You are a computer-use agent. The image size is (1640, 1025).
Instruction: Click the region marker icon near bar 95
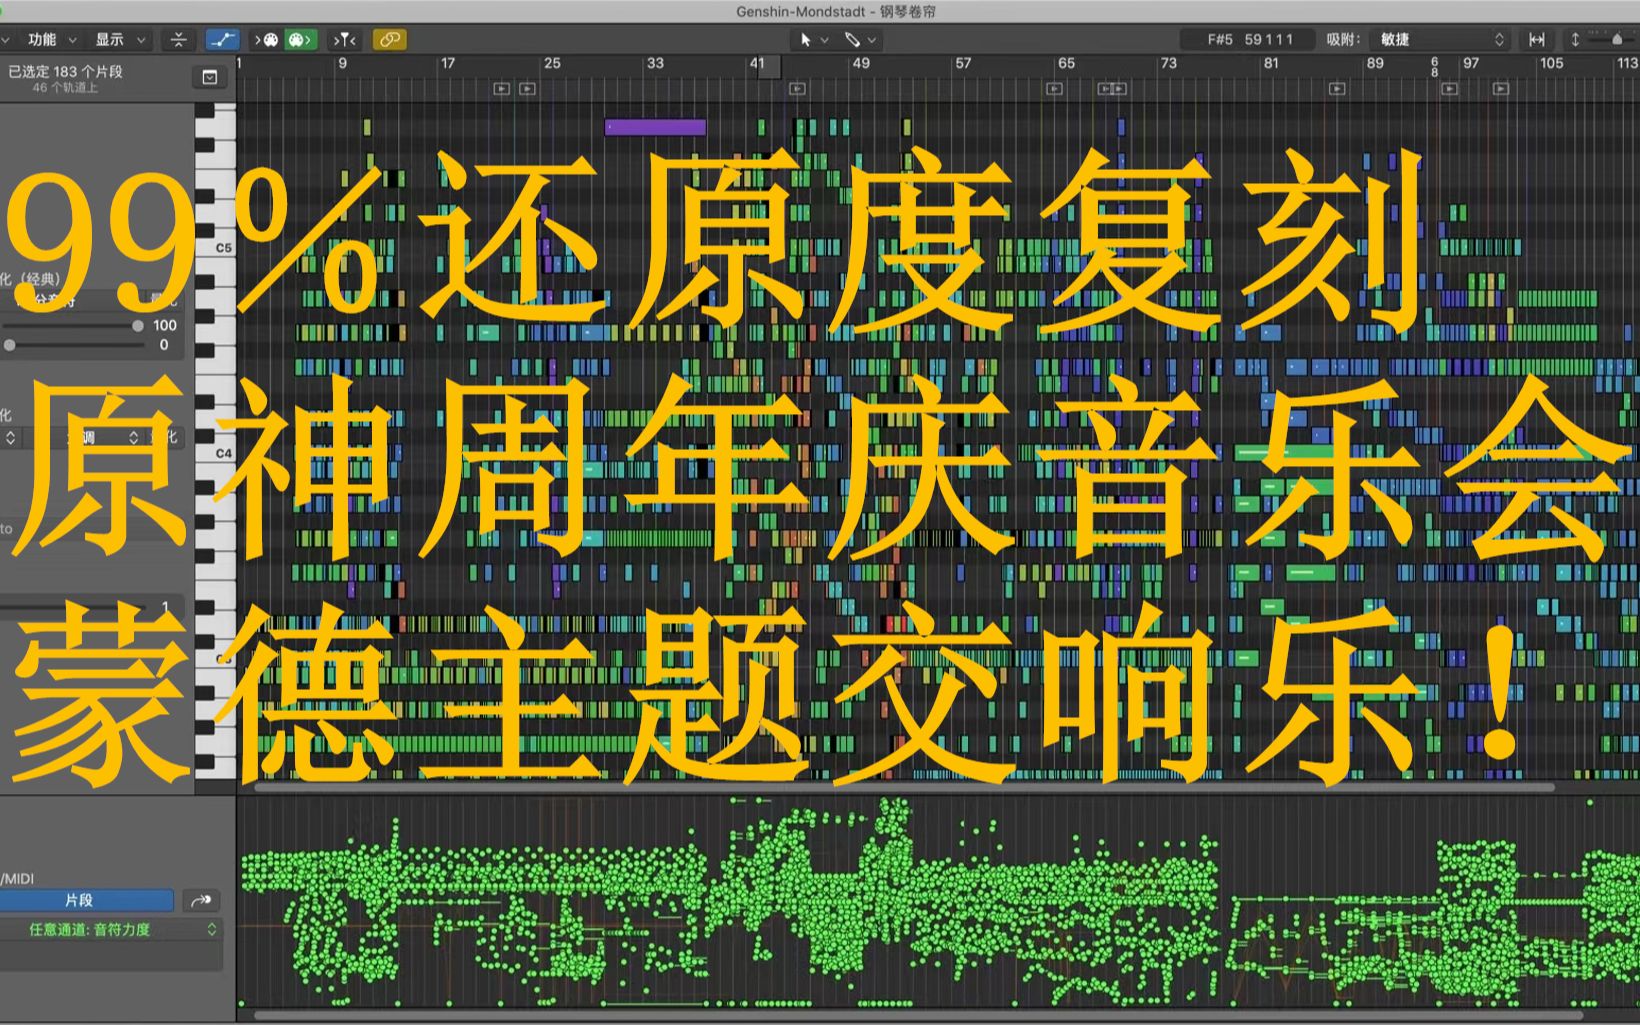click(1449, 89)
